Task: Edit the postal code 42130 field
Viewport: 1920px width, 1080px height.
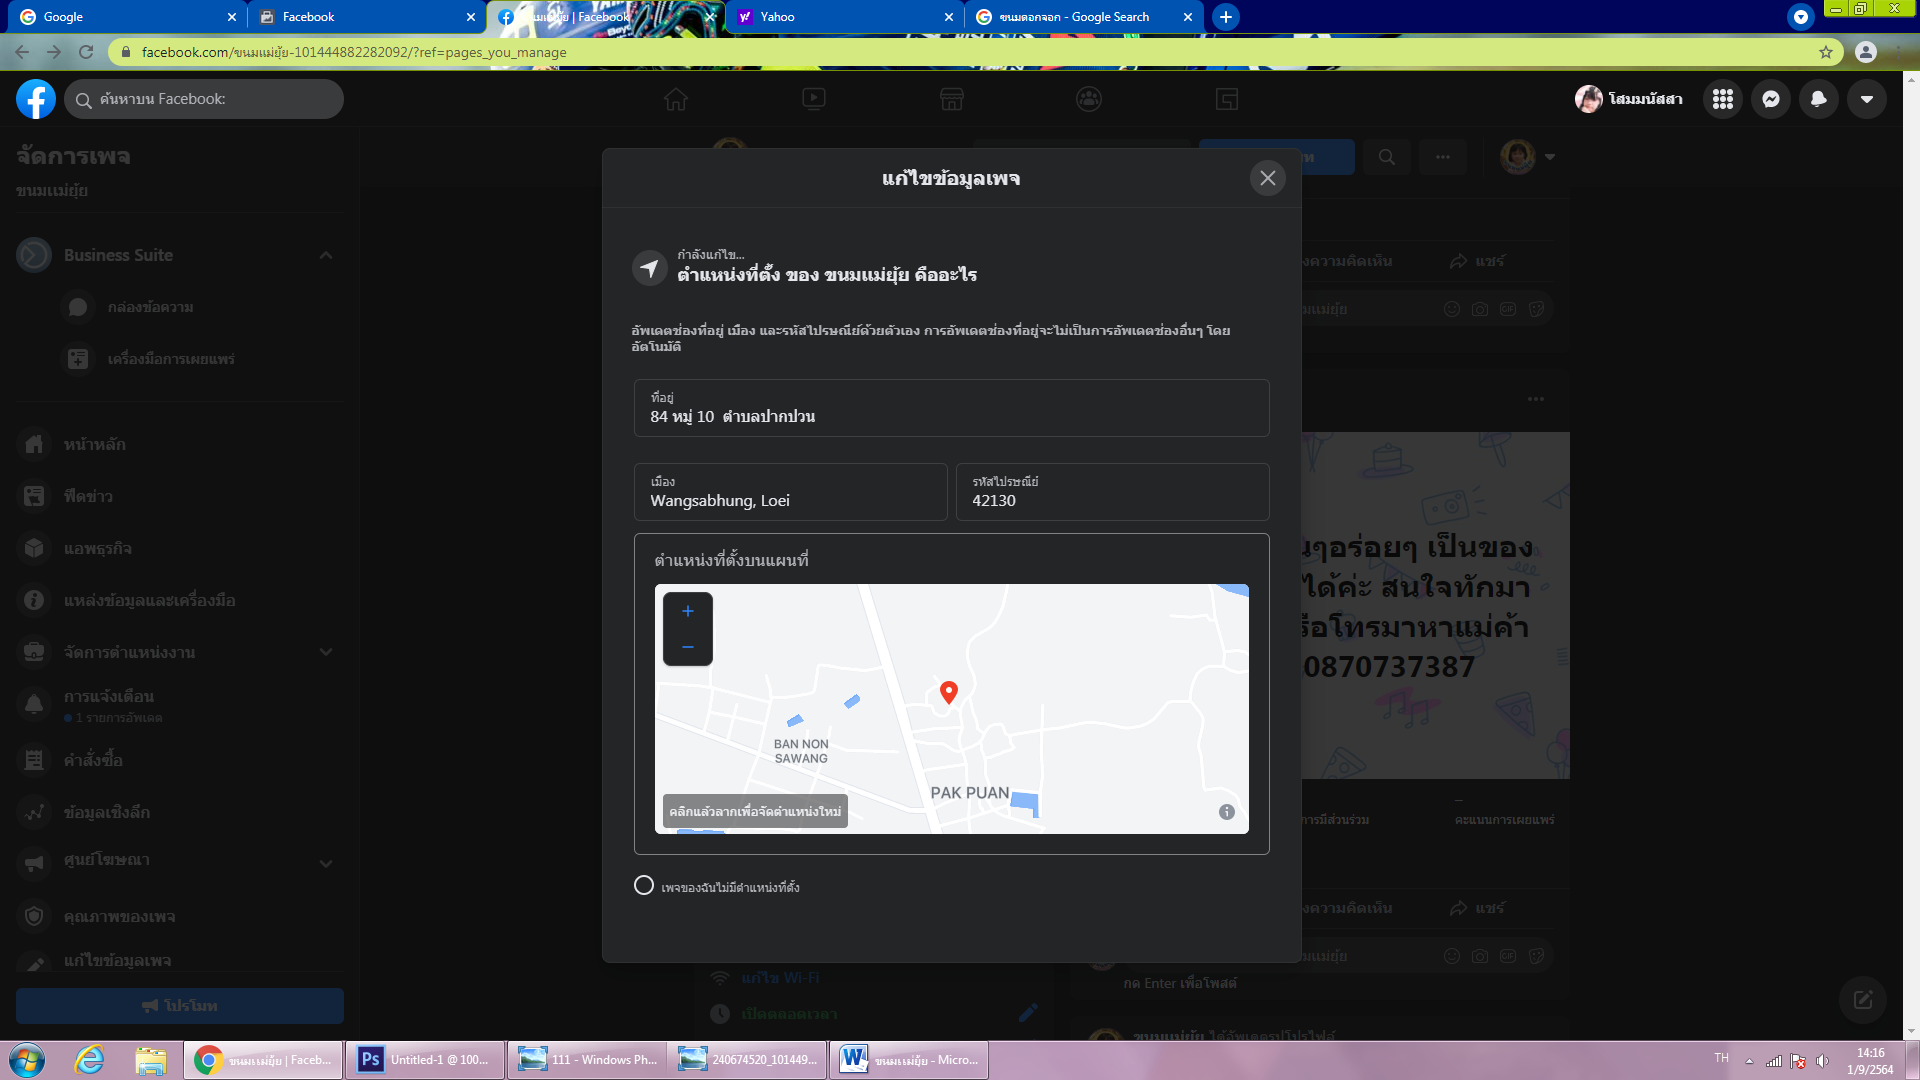Action: 1112,492
